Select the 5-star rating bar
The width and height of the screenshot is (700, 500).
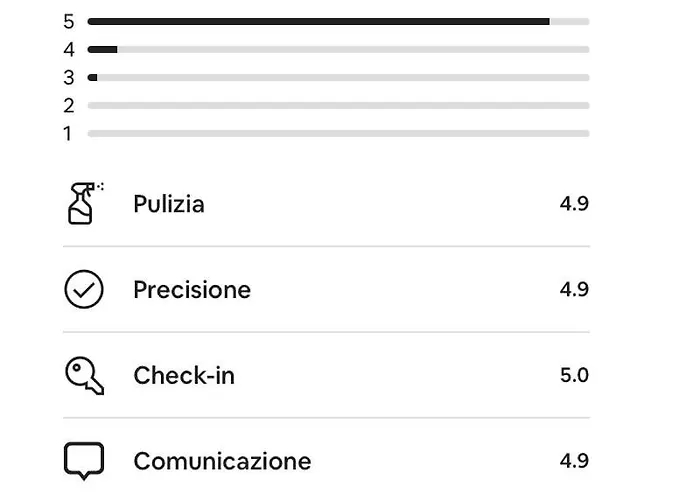338,21
